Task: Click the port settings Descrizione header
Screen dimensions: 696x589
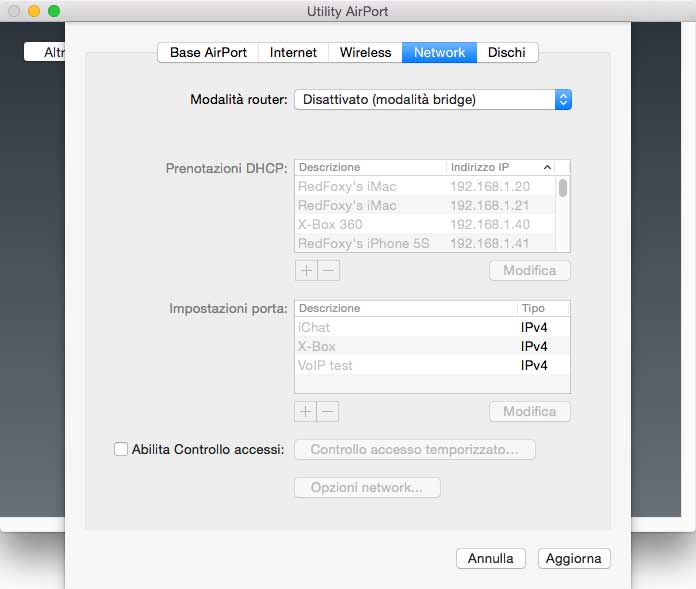Action: 406,308
